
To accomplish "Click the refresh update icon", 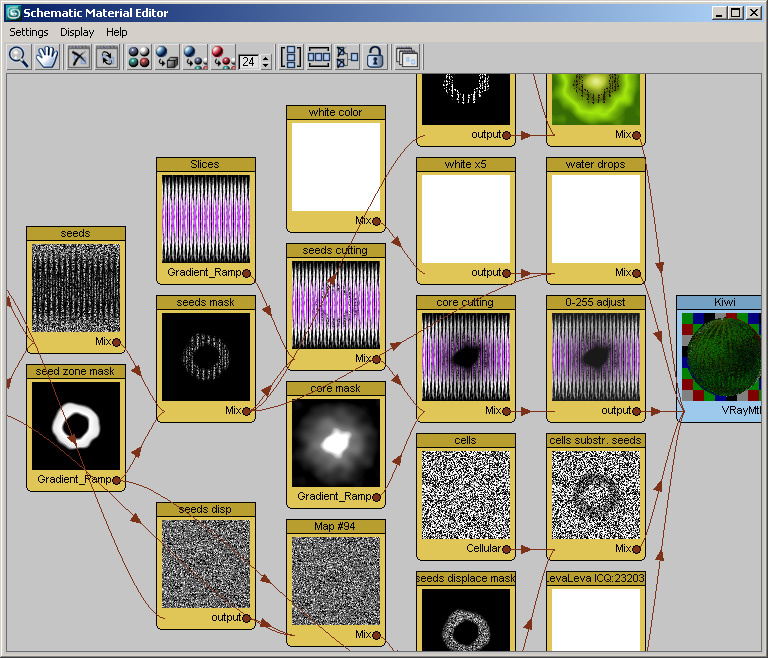I will pos(106,57).
